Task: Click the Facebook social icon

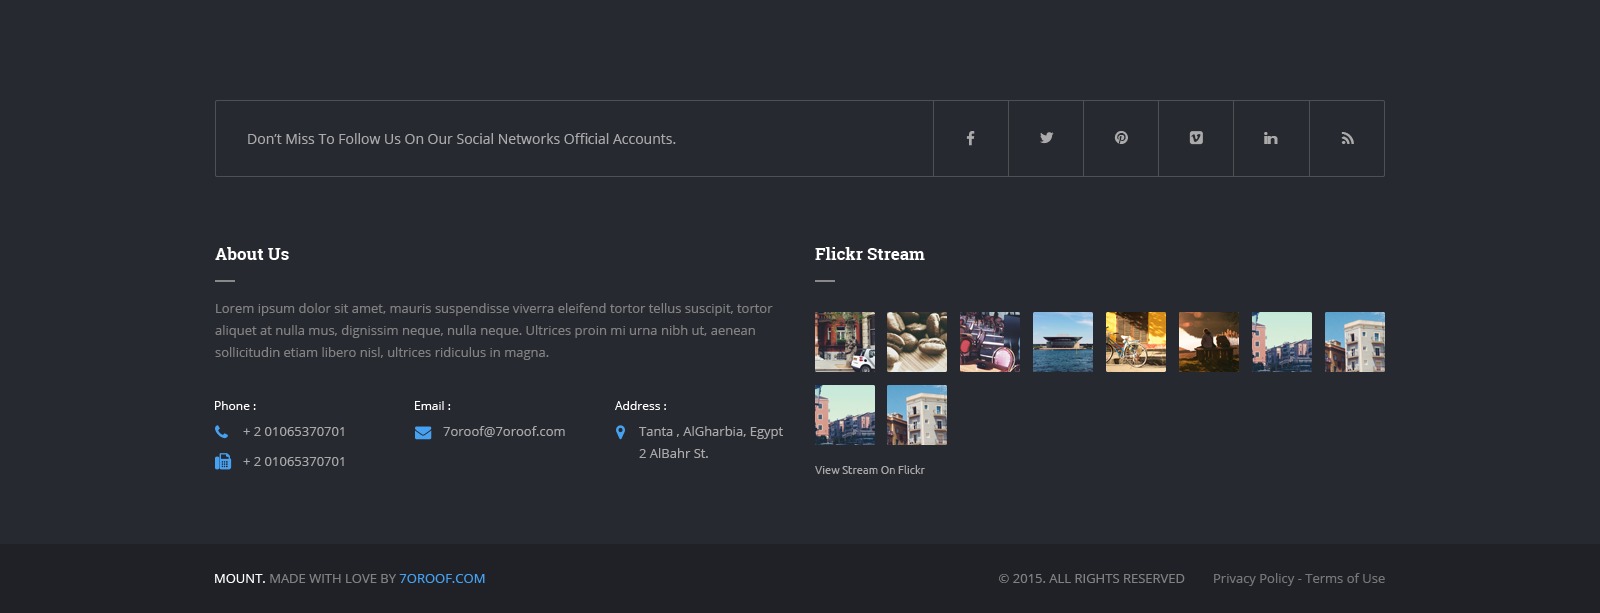Action: (970, 138)
